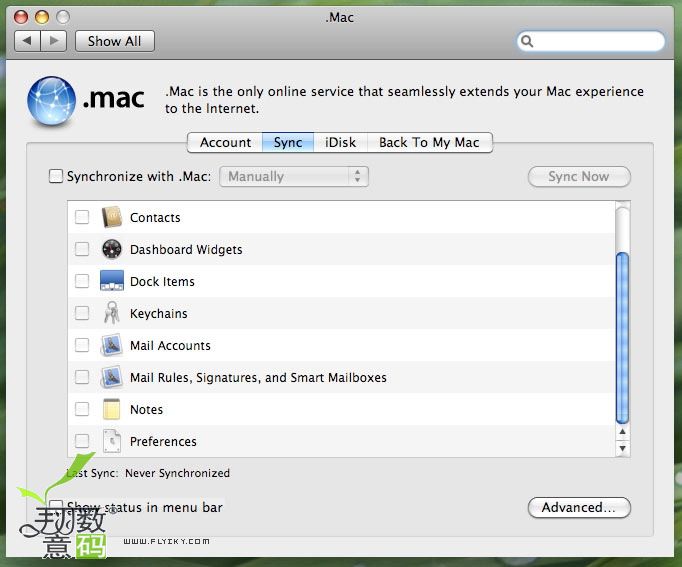Screen dimensions: 682x567
Task: Select the Keychains row label
Action: coord(159,314)
